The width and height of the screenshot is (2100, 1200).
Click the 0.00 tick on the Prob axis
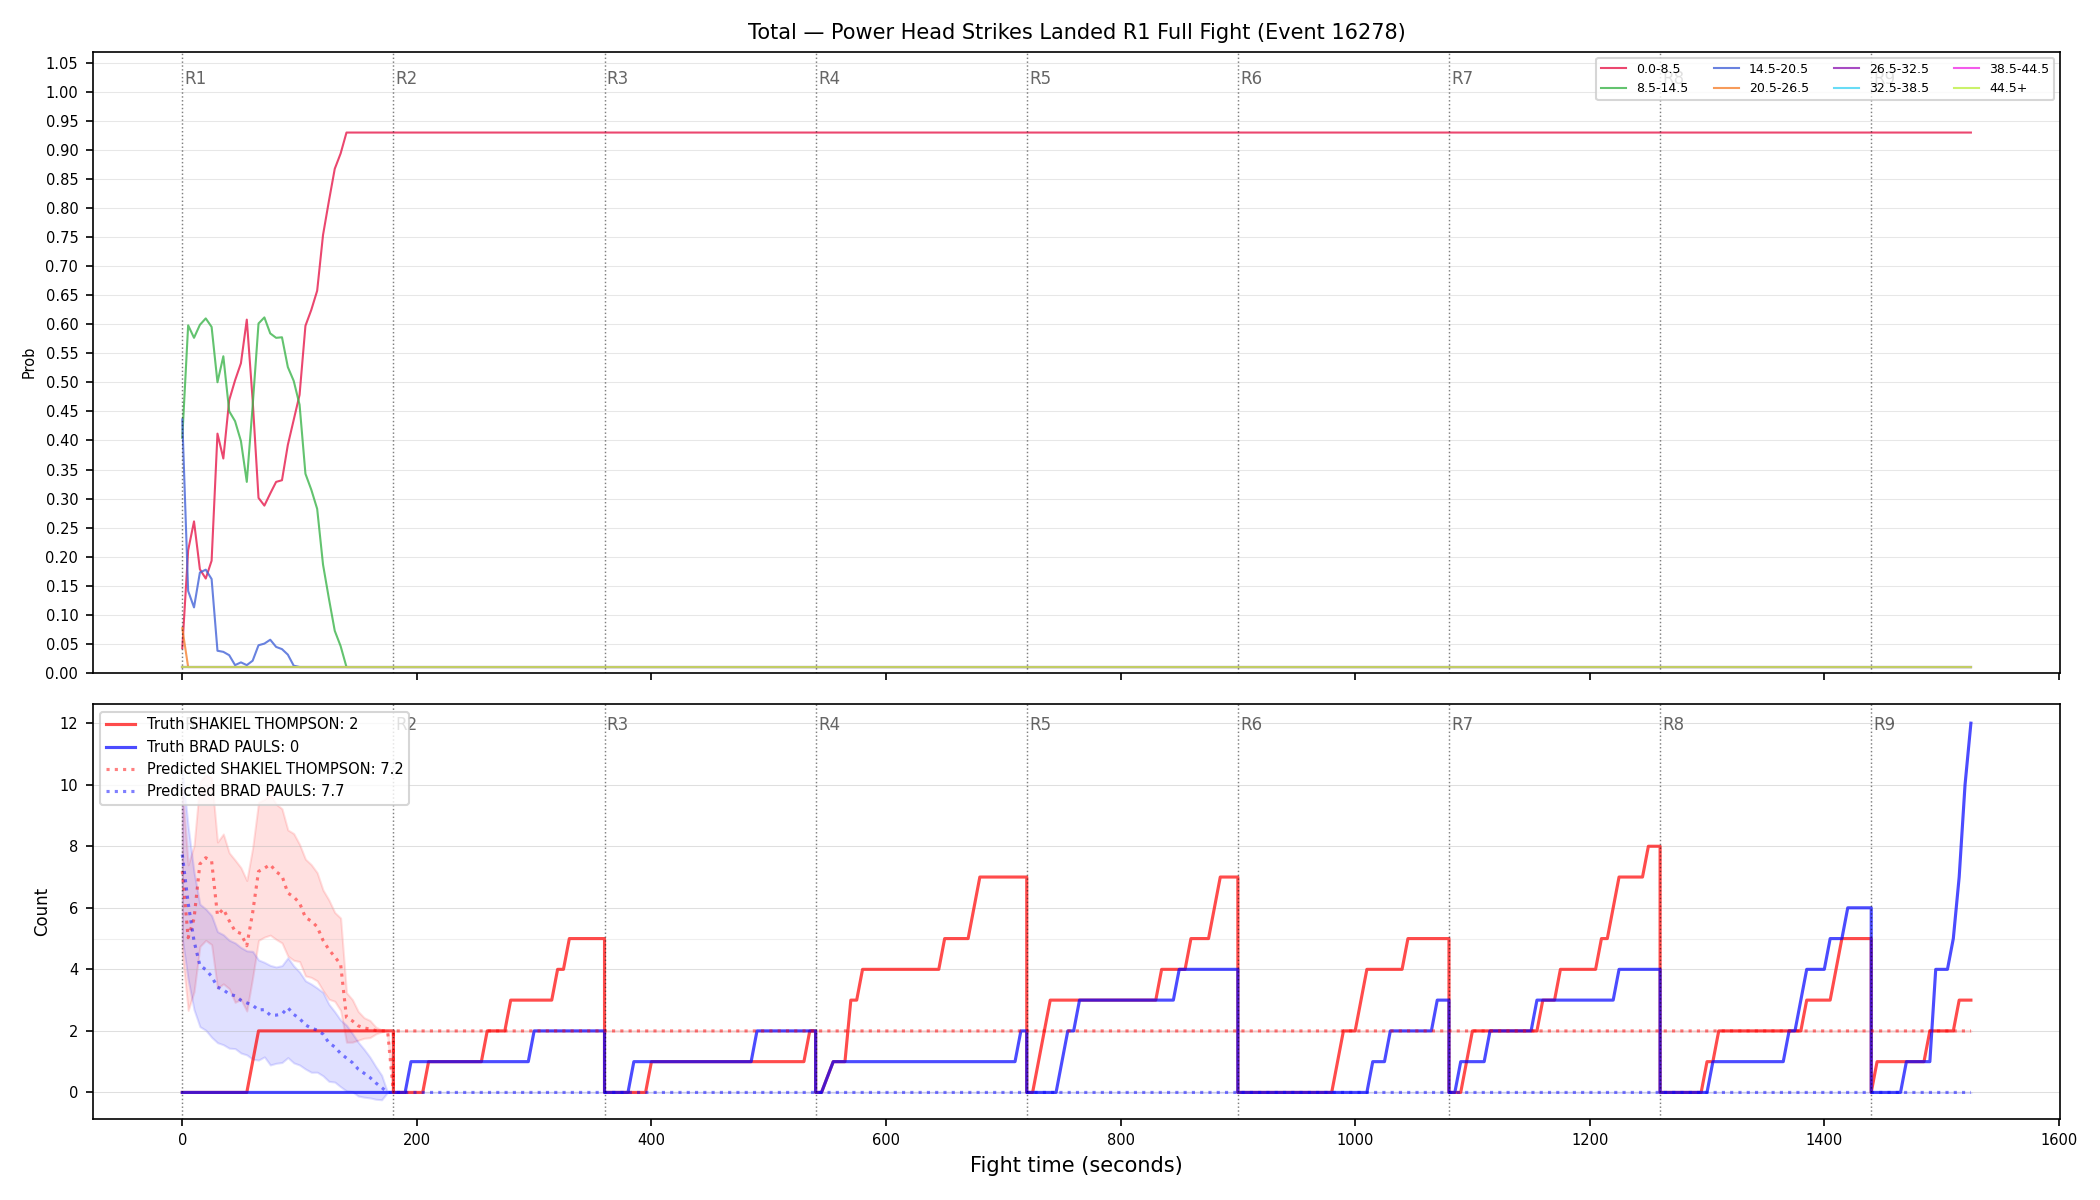coord(62,673)
